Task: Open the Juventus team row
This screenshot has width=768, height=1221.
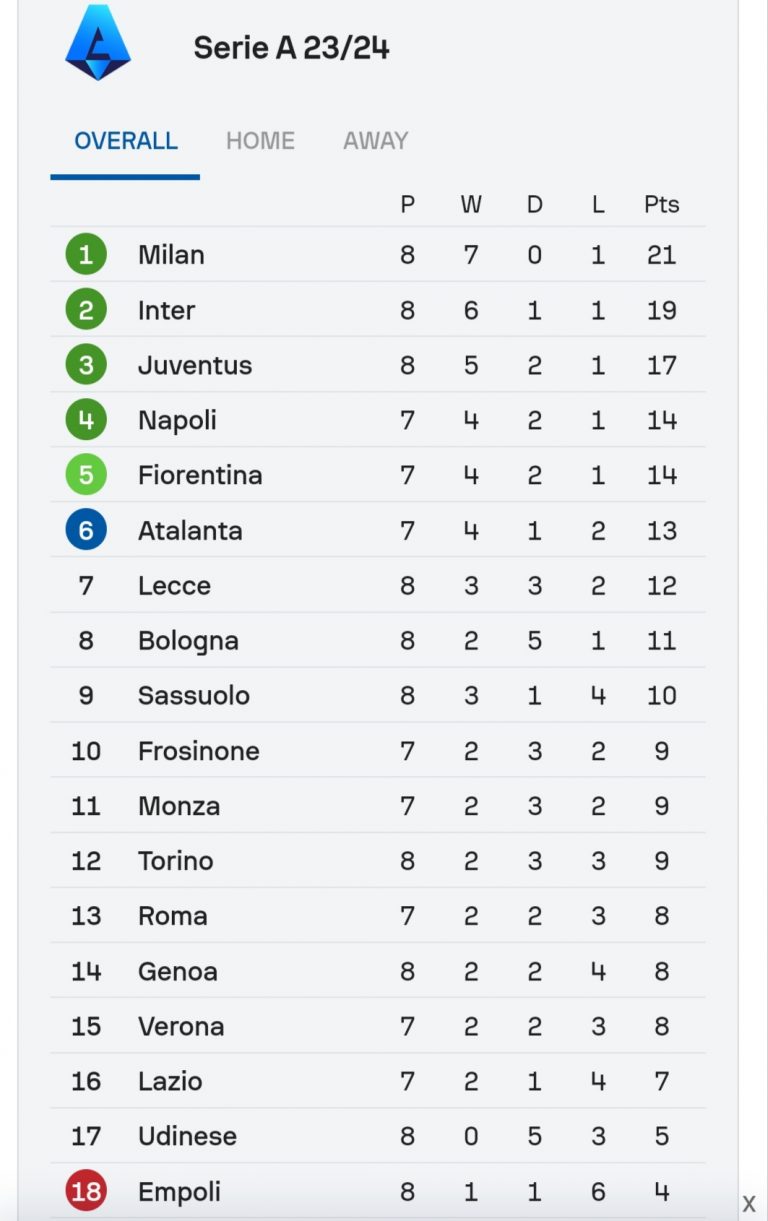Action: click(195, 365)
